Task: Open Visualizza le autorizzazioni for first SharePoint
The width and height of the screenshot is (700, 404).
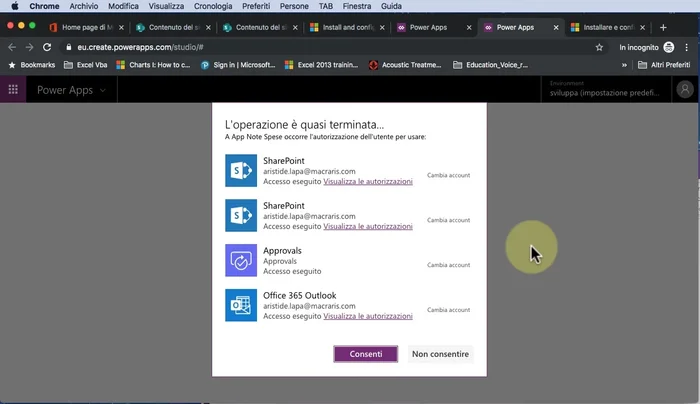Action: pos(368,181)
